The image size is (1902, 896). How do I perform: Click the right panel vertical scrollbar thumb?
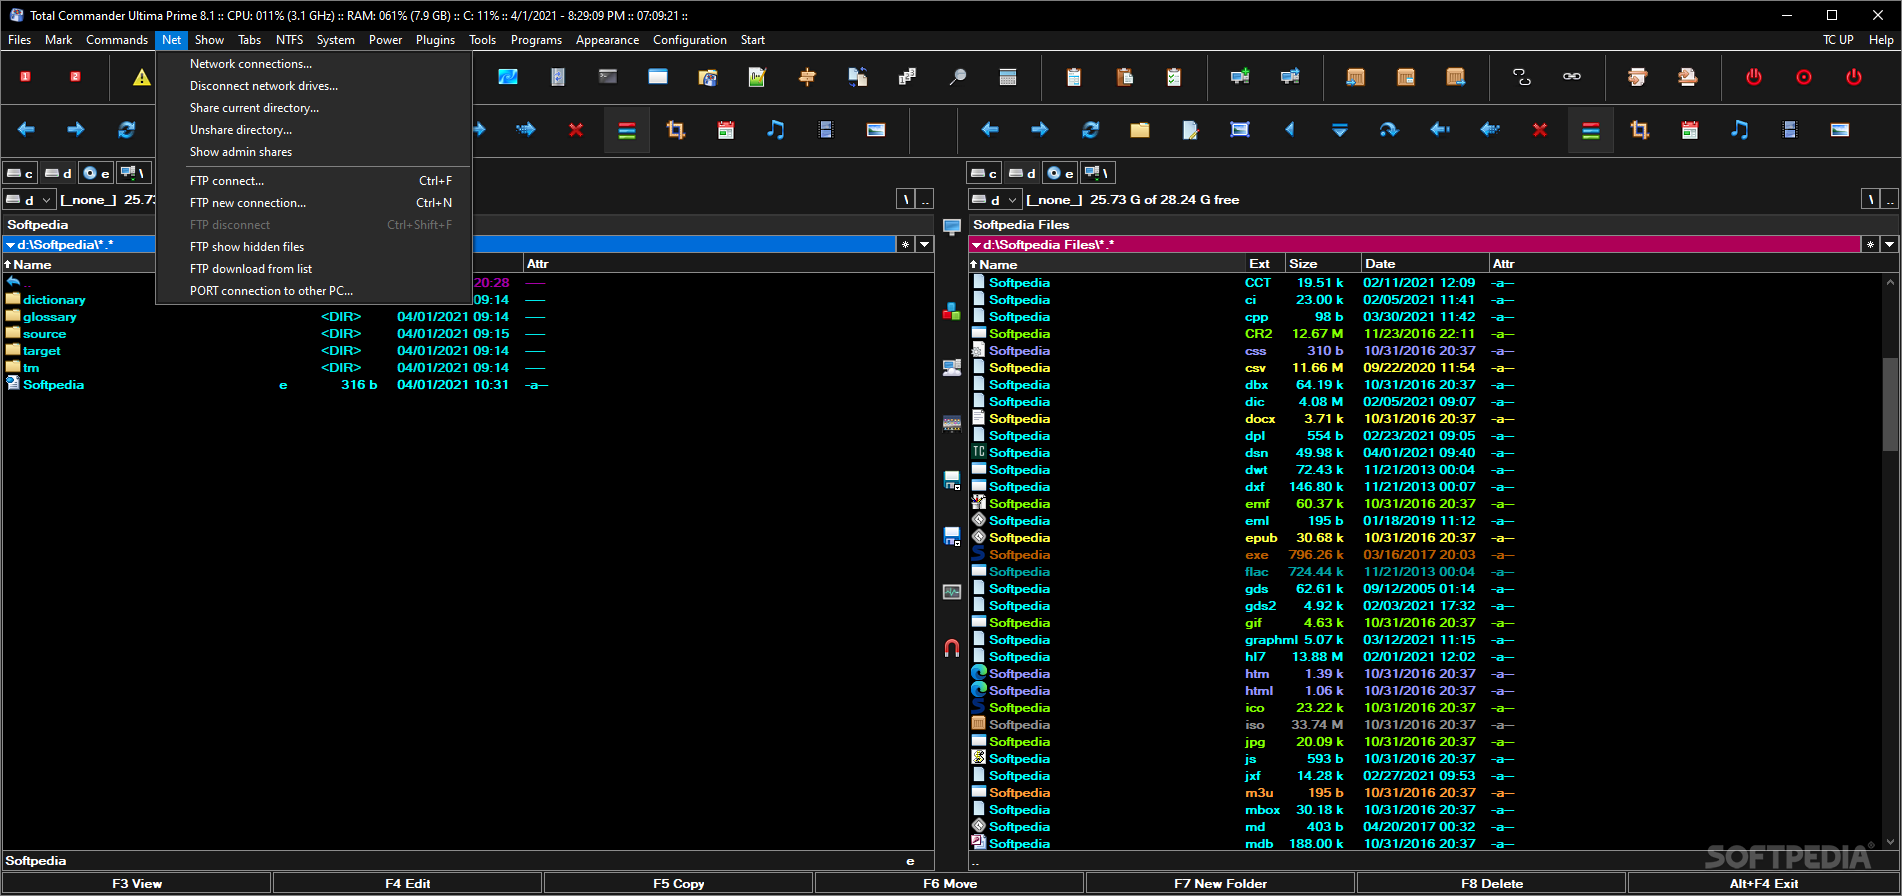click(1890, 404)
